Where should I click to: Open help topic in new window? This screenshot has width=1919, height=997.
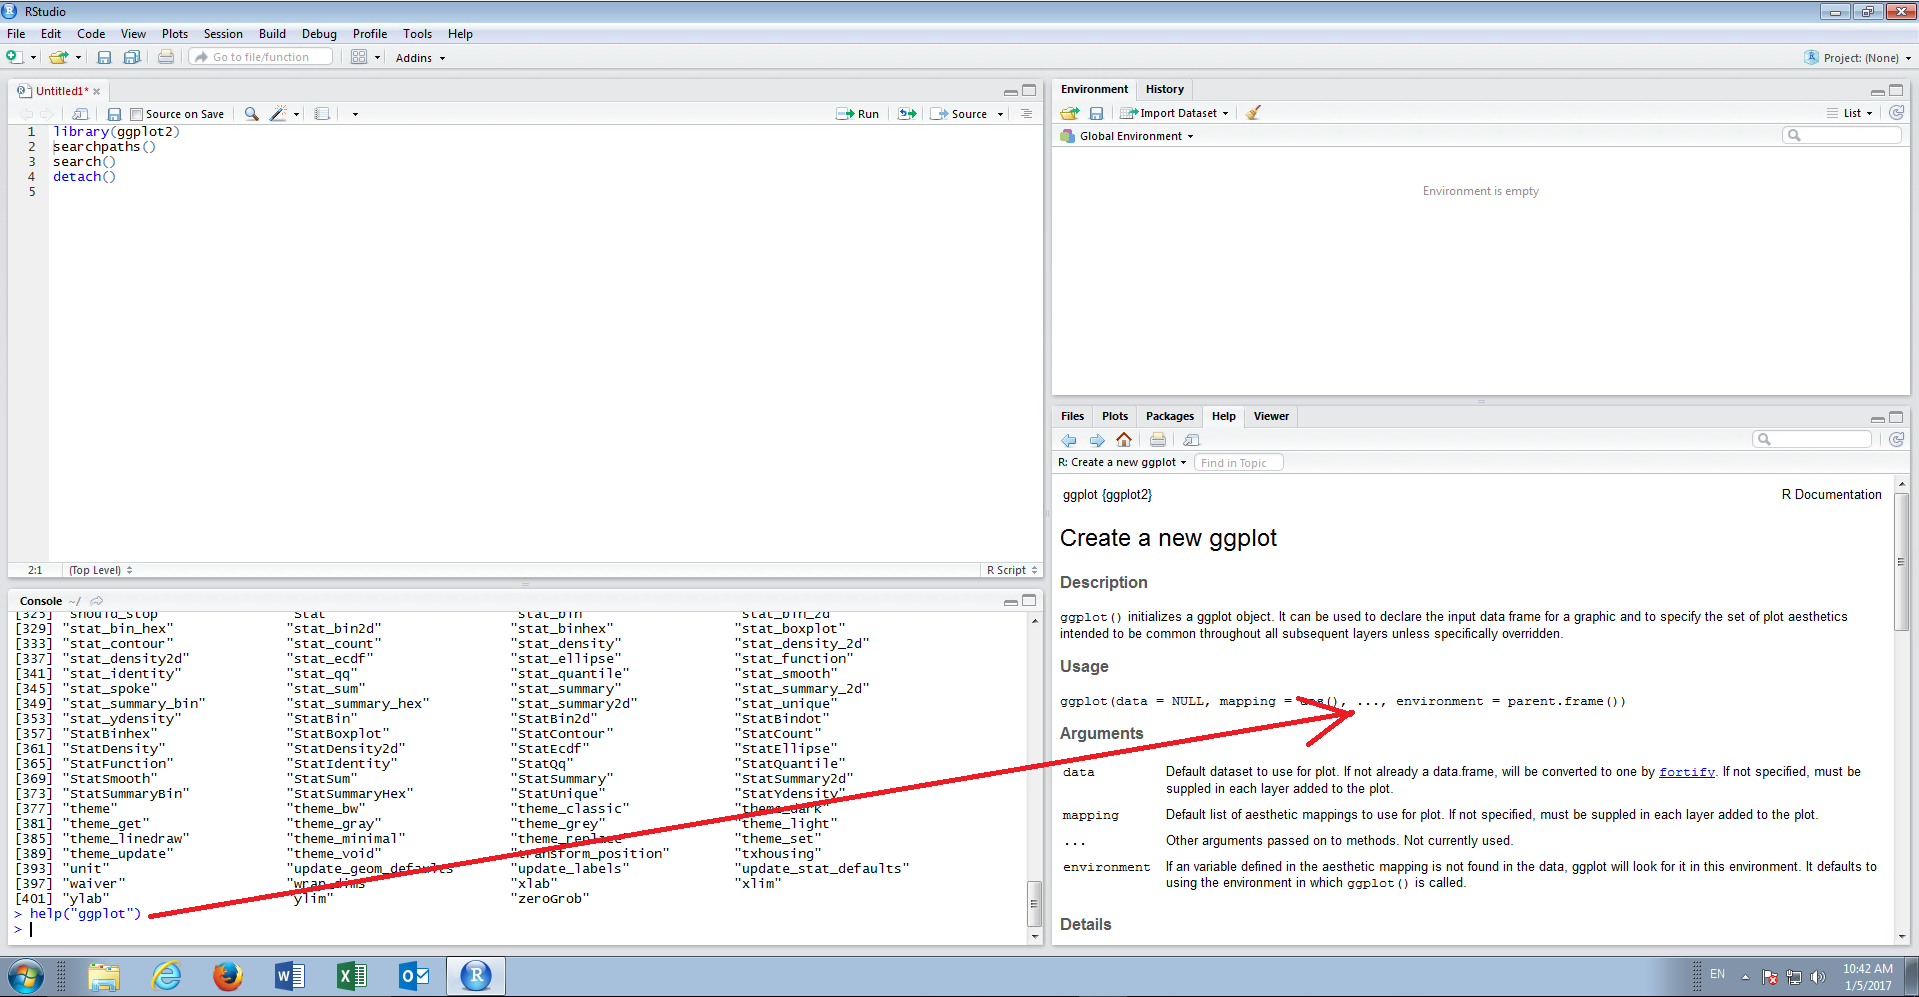(x=1191, y=440)
